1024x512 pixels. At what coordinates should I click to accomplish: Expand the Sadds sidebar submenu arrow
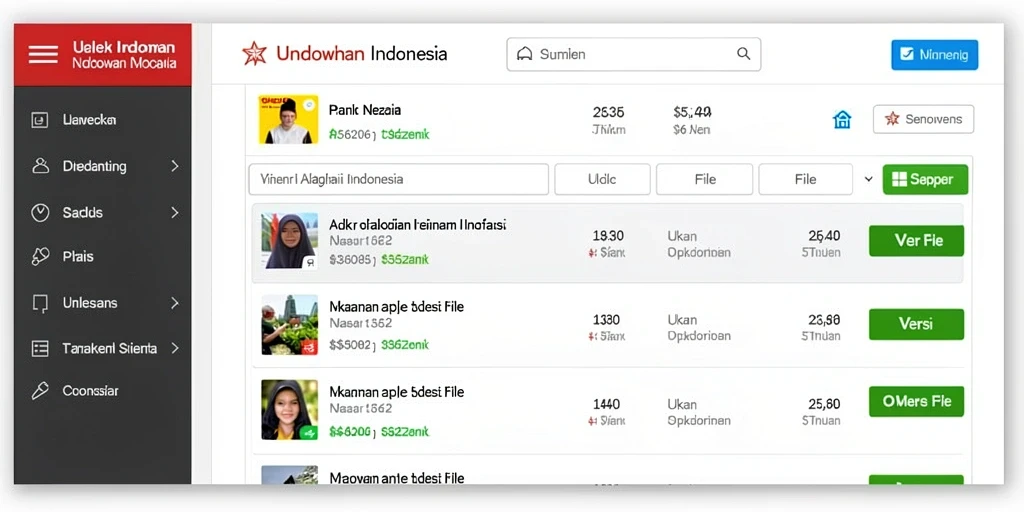[174, 212]
